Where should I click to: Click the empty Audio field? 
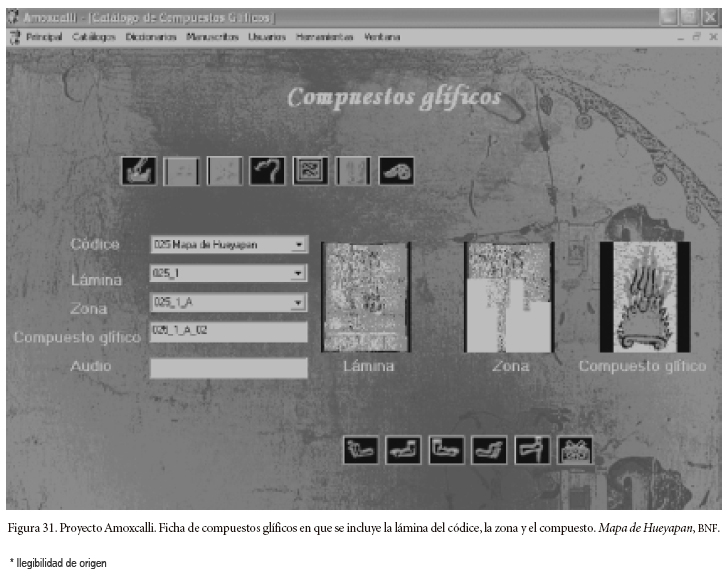point(228,368)
